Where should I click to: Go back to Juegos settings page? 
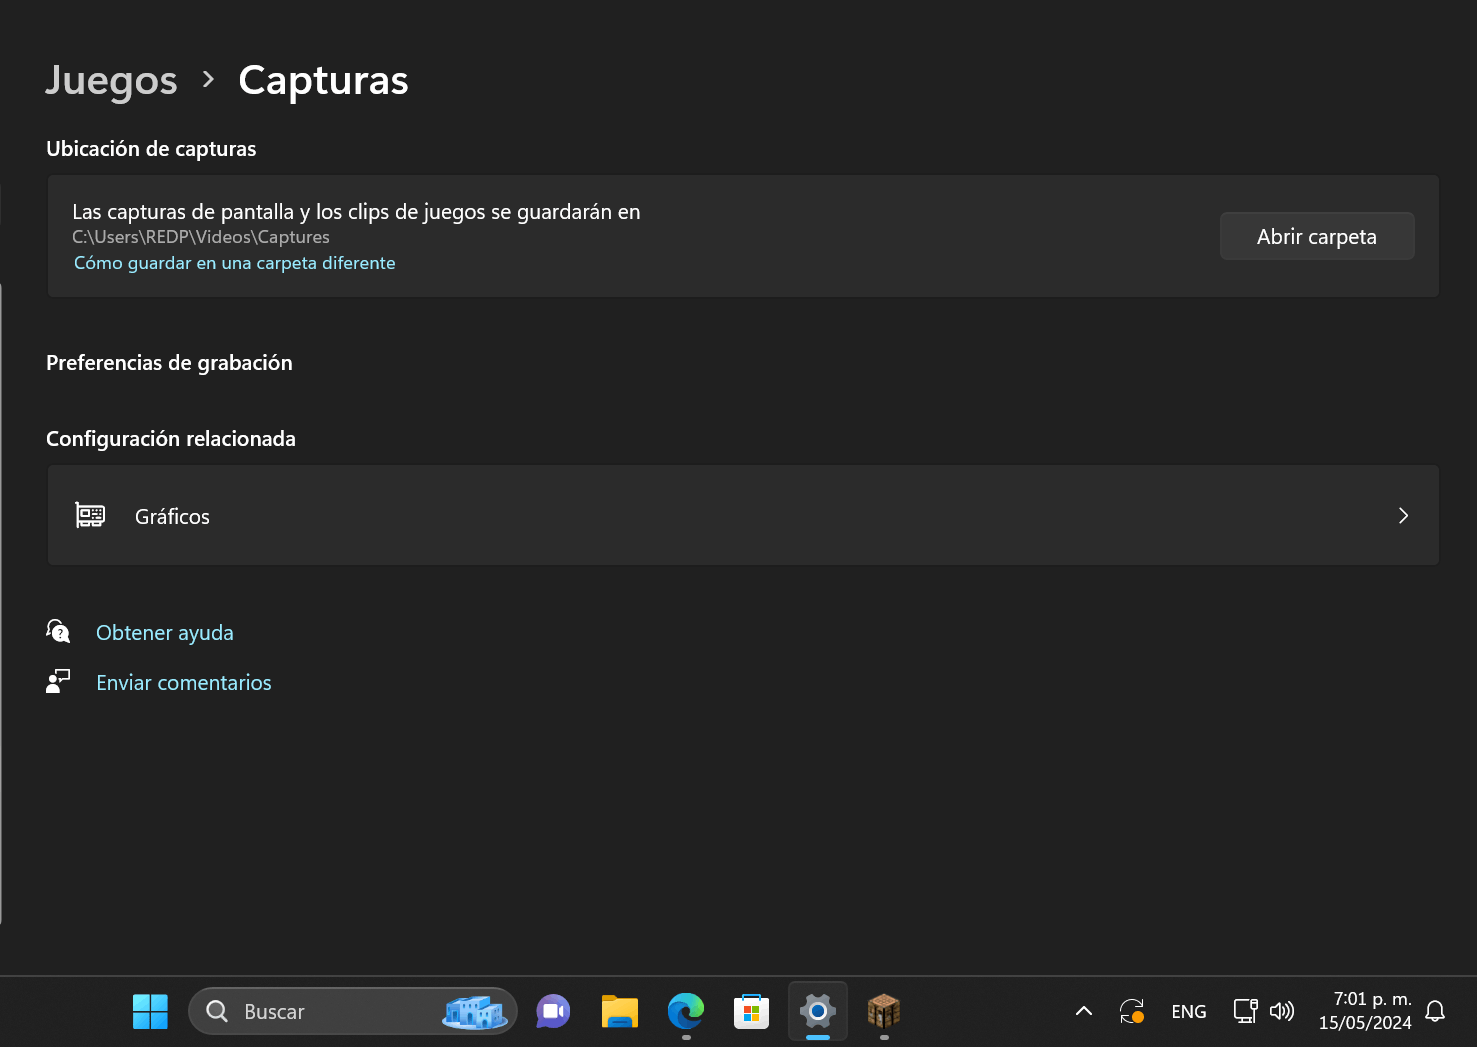click(x=110, y=80)
